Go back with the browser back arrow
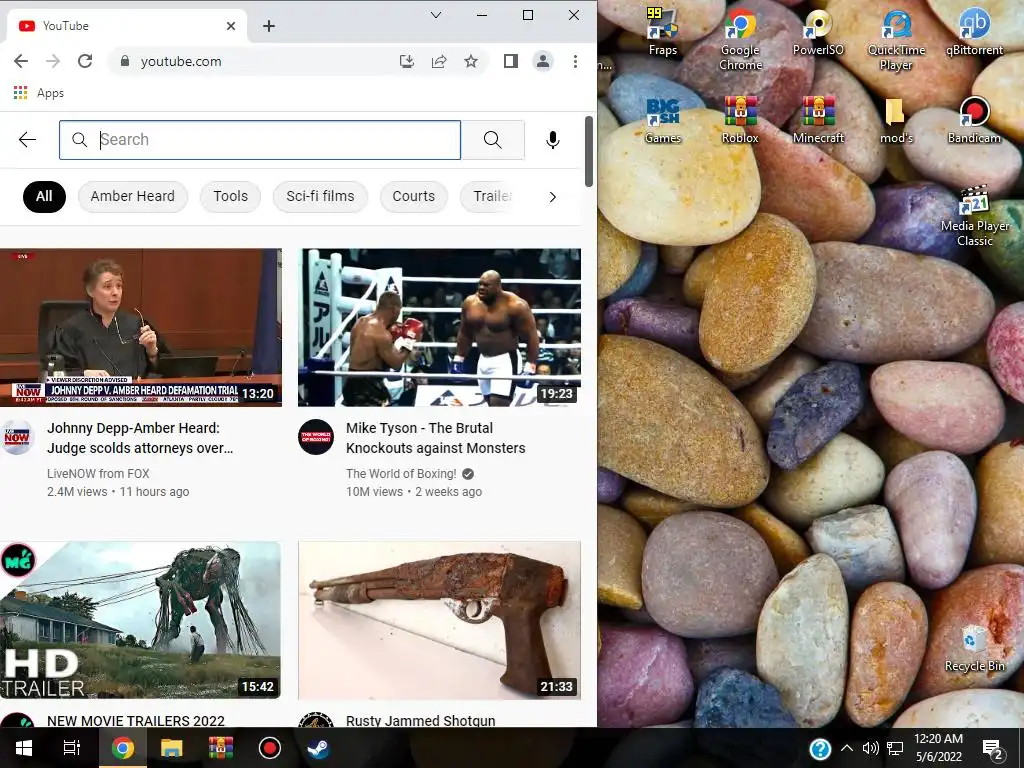Viewport: 1024px width, 768px height. (21, 61)
